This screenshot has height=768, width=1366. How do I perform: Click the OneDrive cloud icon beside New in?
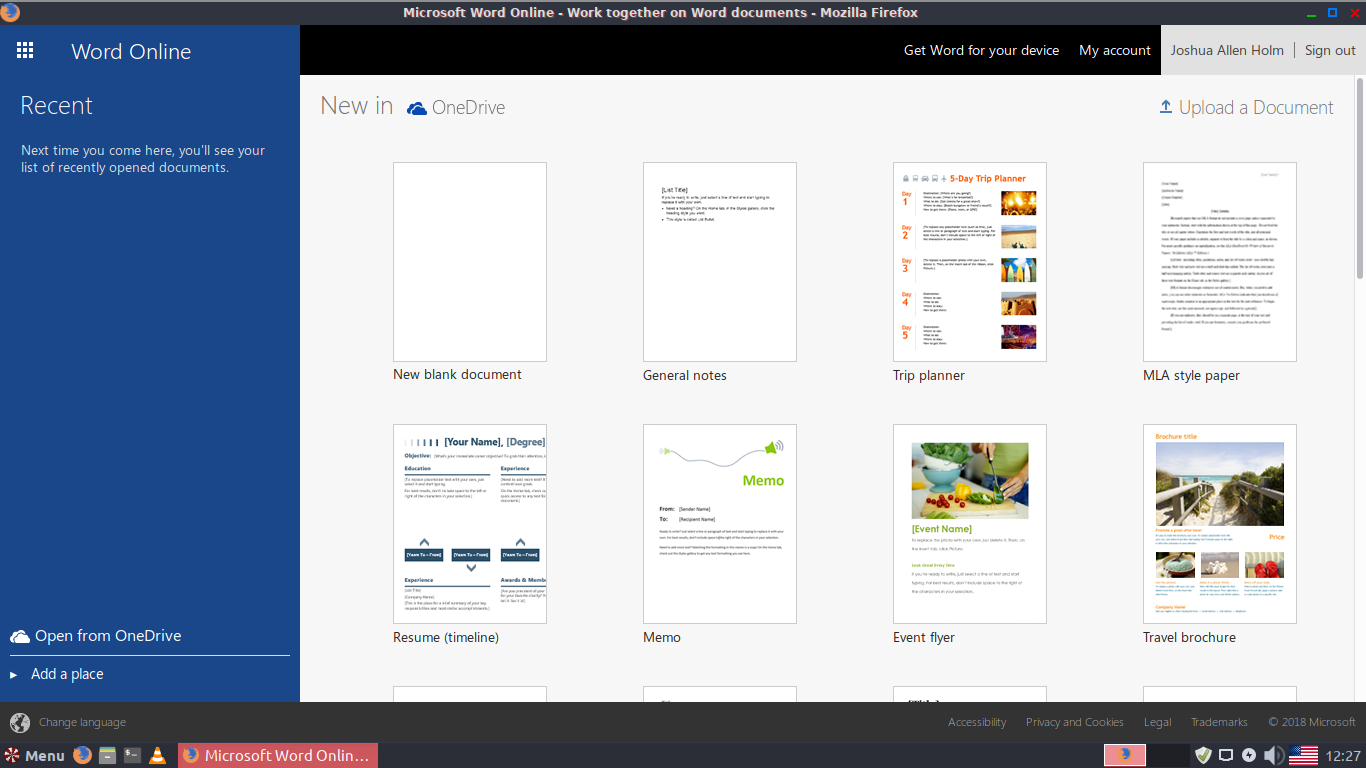[x=417, y=108]
